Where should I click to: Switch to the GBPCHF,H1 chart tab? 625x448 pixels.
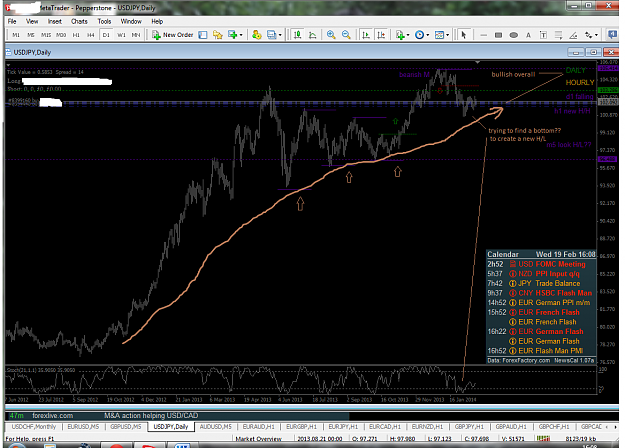pos(554,427)
